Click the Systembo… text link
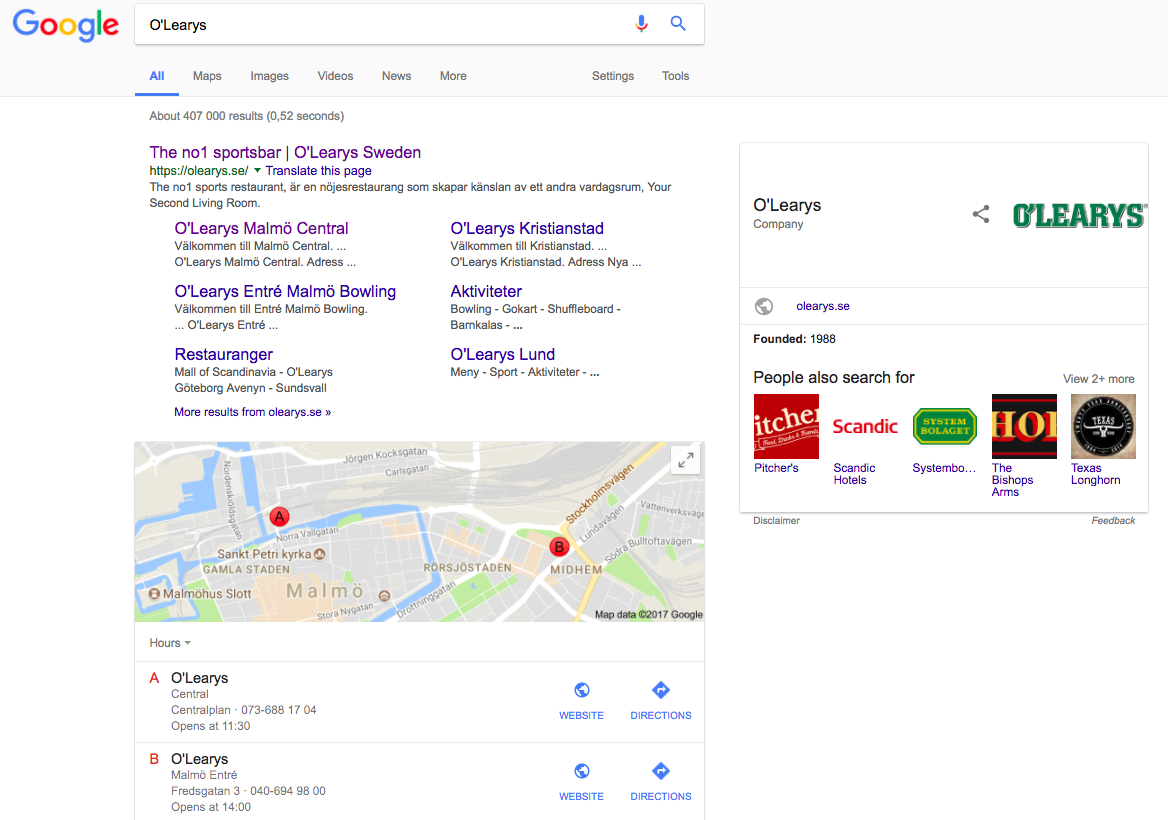This screenshot has width=1168, height=820. coord(944,468)
